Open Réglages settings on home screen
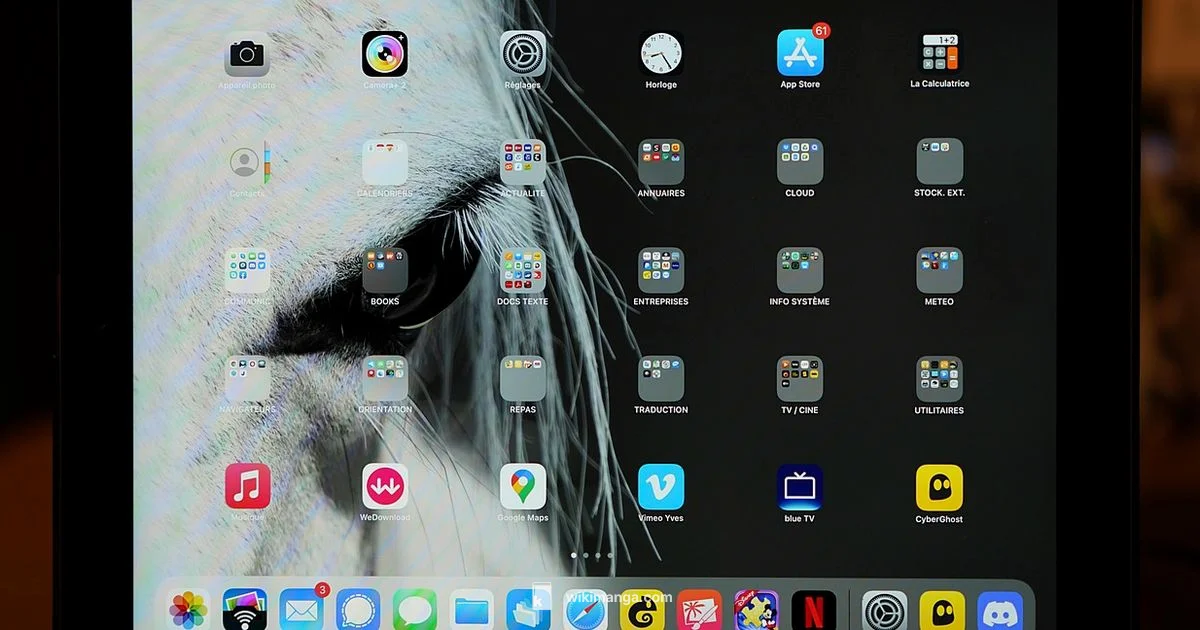 (x=523, y=53)
